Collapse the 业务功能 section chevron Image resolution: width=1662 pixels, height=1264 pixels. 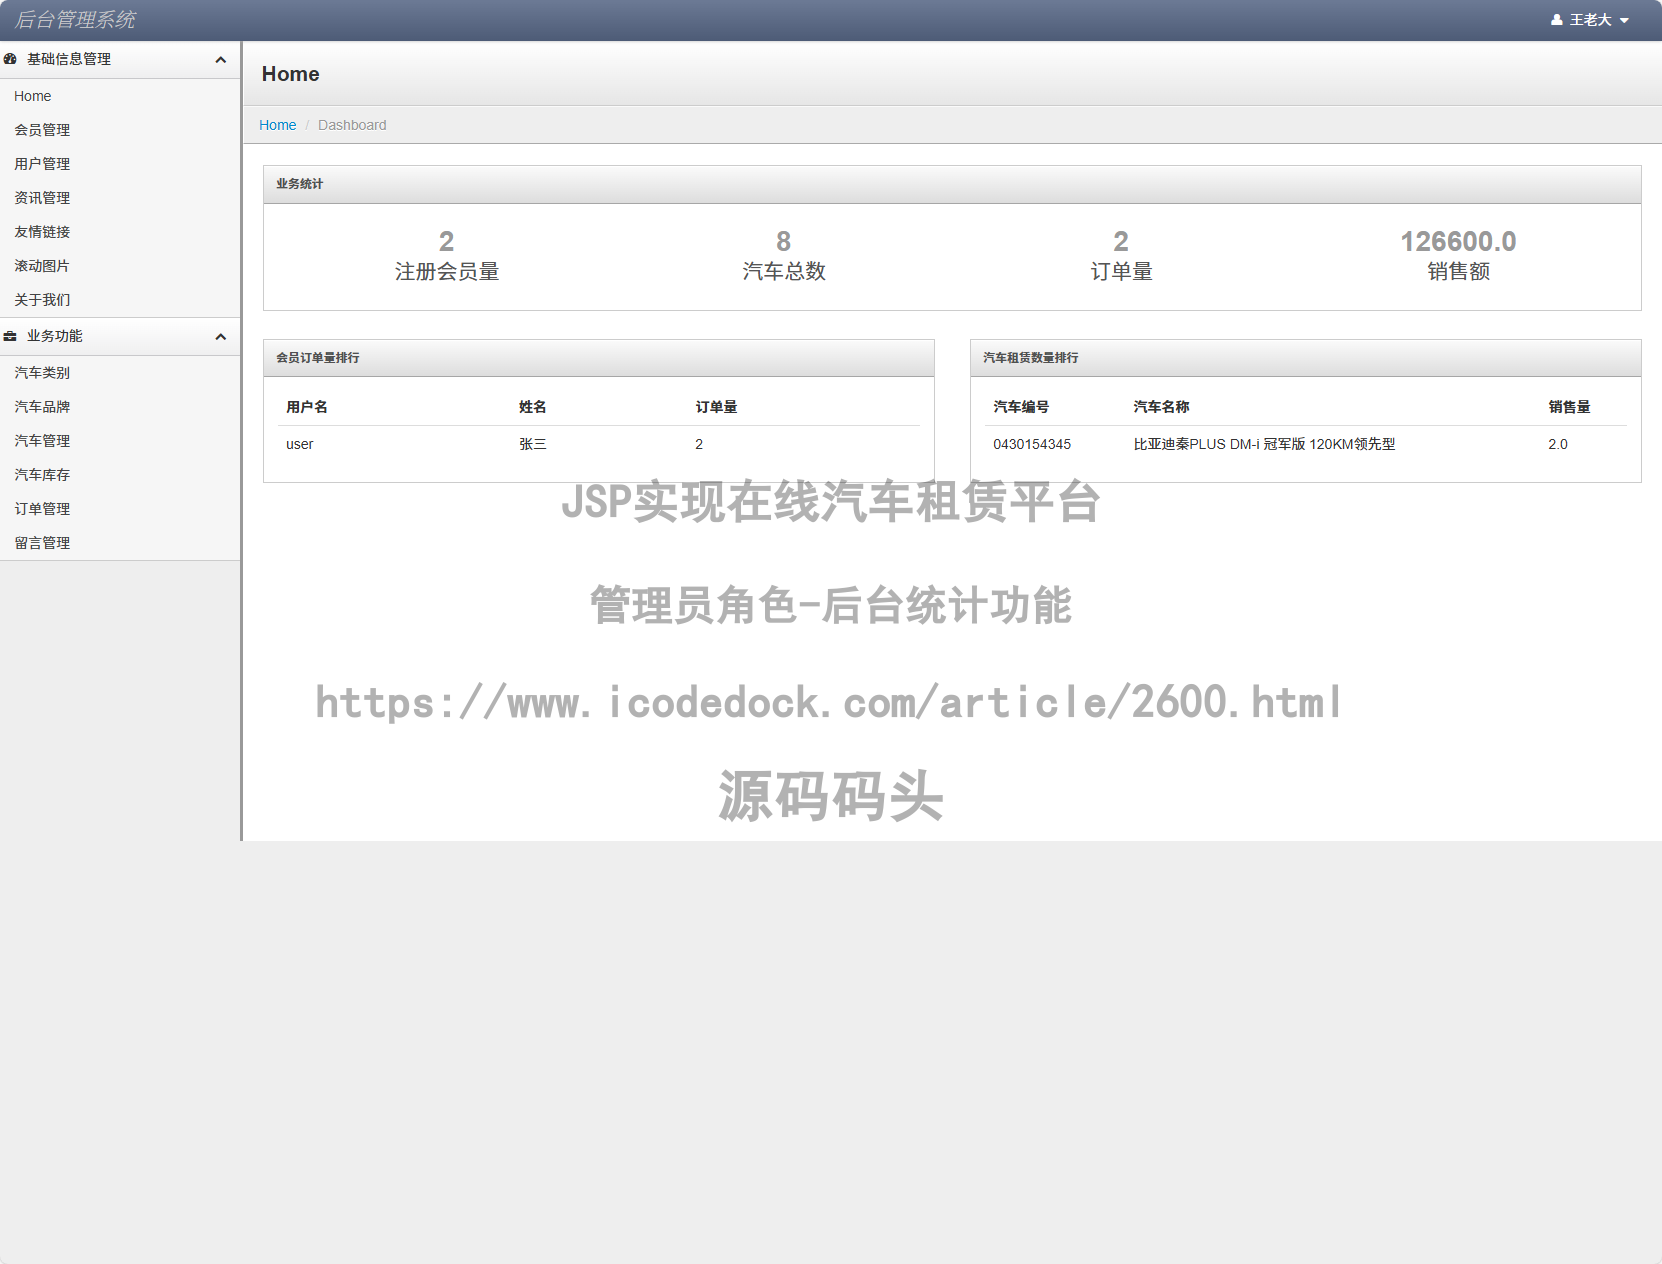[x=220, y=337]
